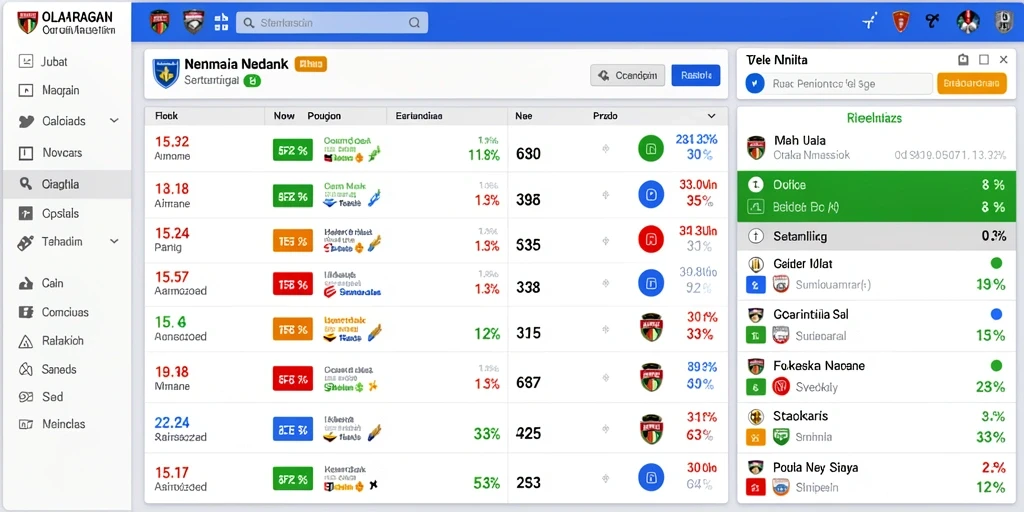The image size is (1024, 512).
Task: Click the red shield icon at top right
Action: click(x=901, y=22)
